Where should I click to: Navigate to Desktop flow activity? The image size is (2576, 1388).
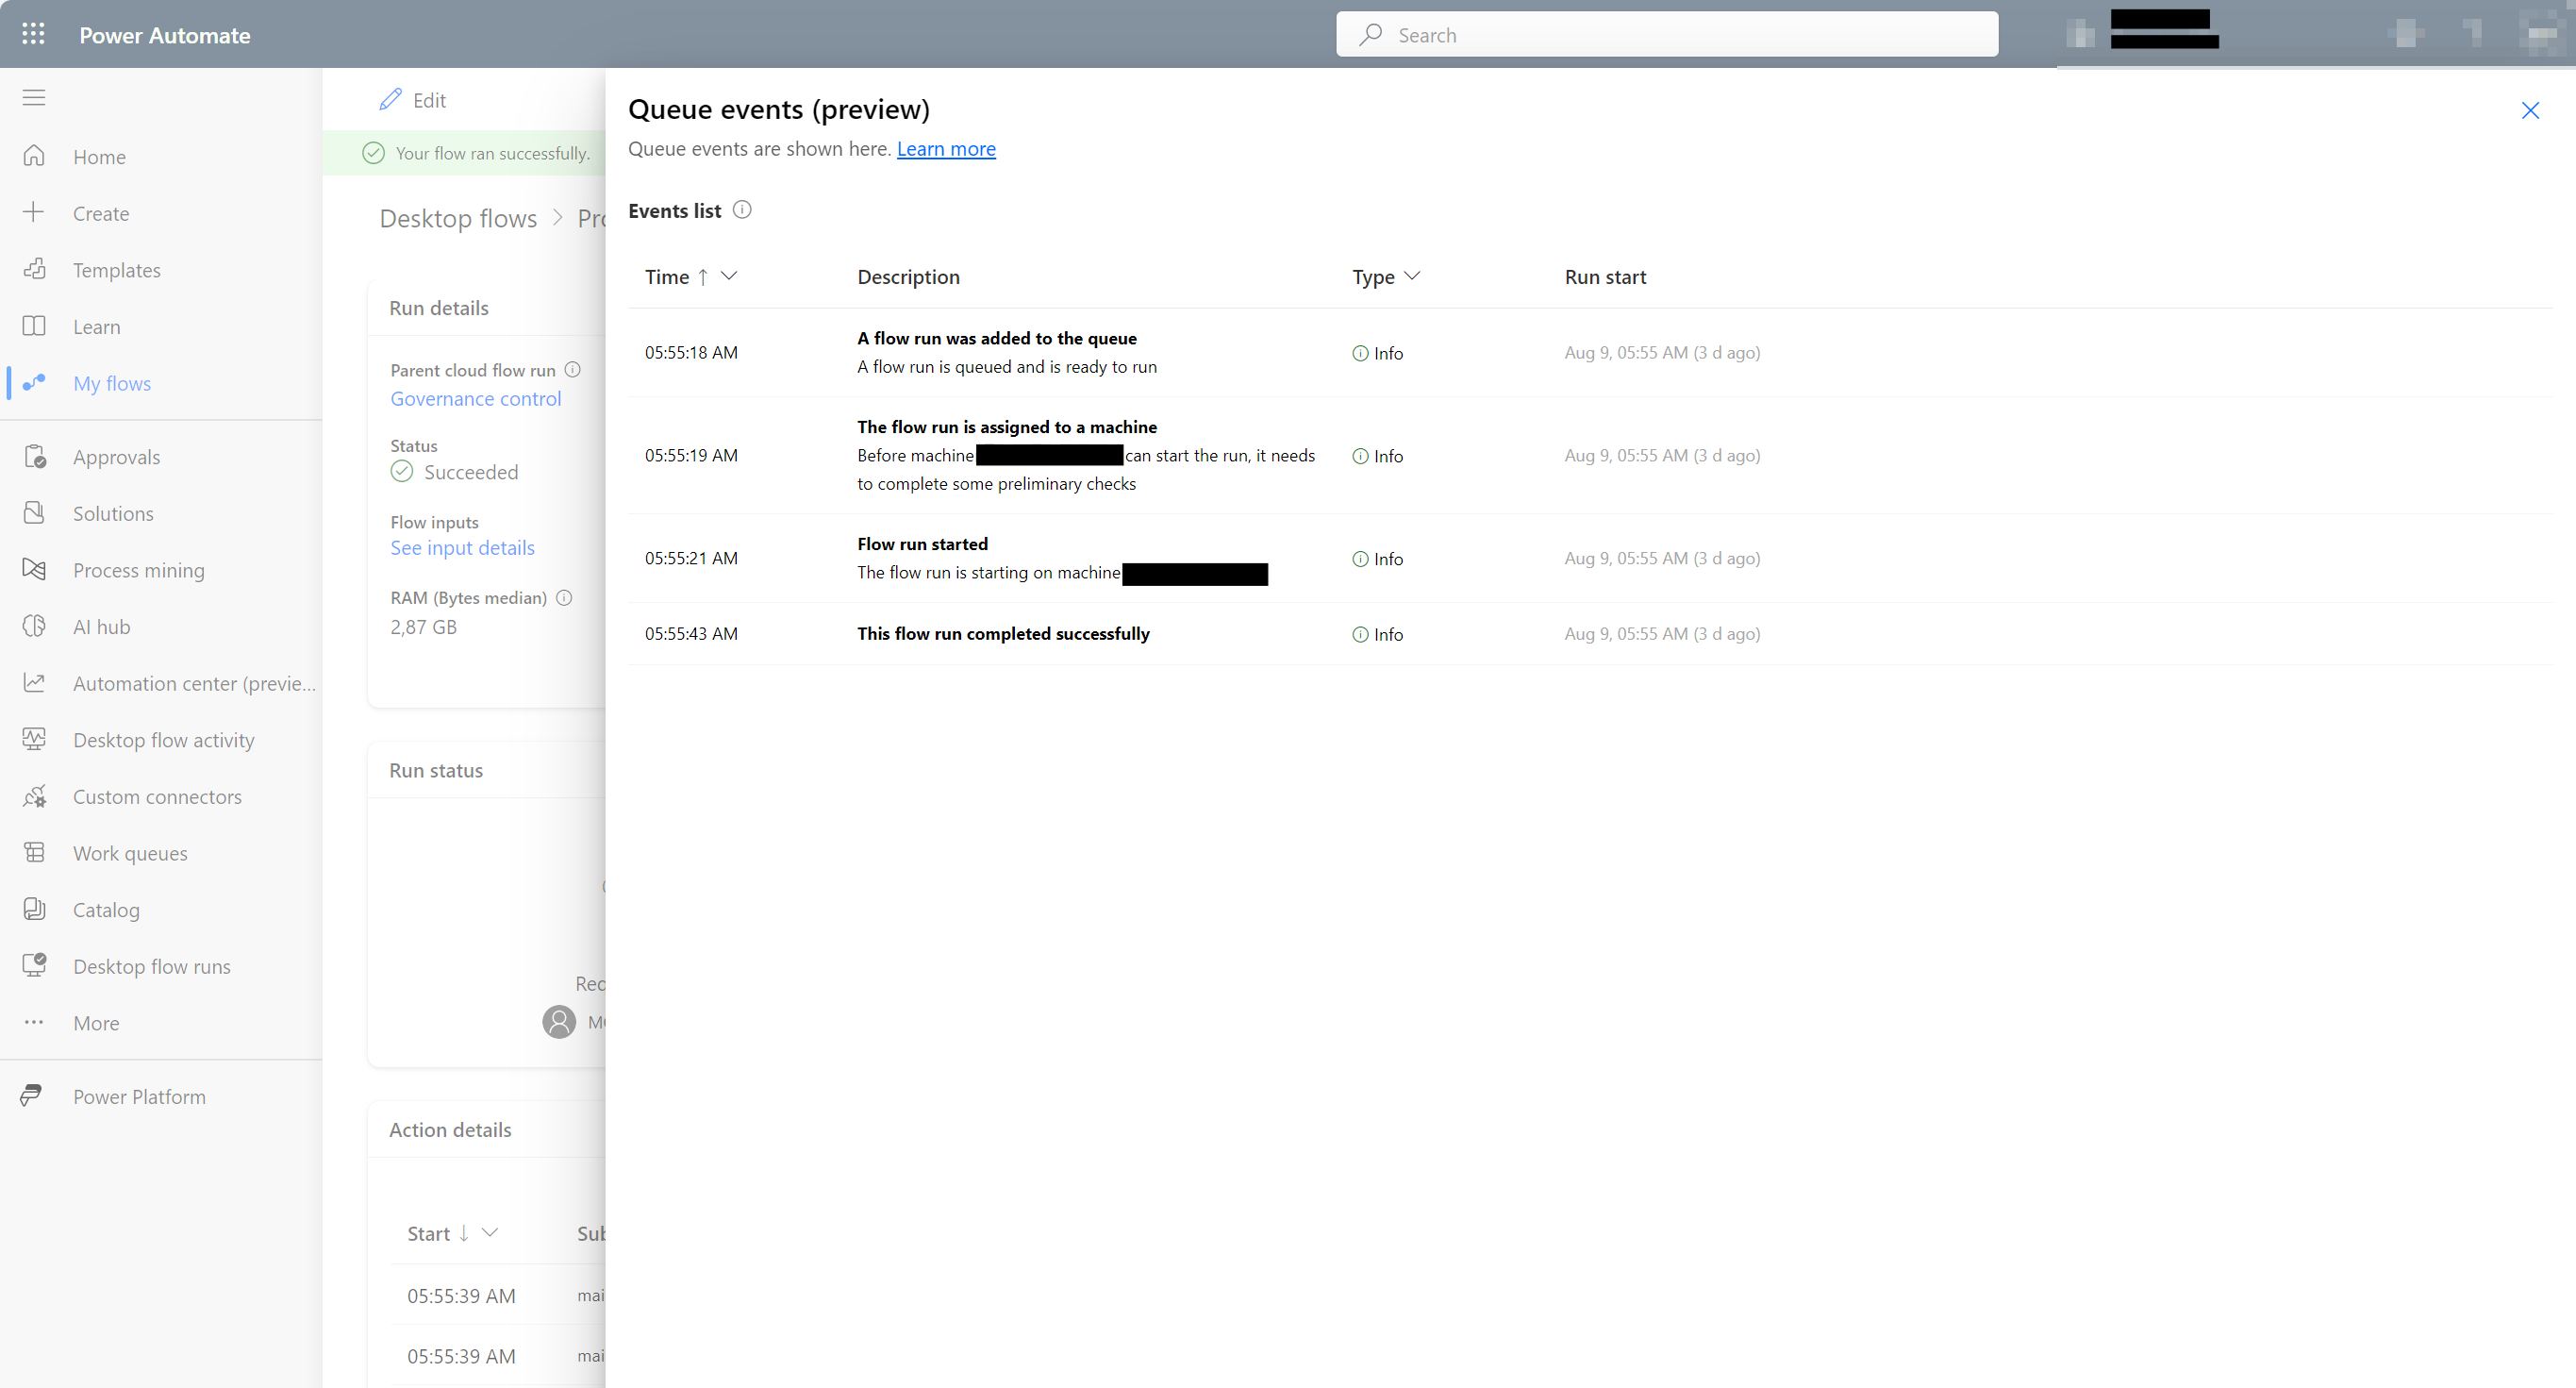click(x=164, y=739)
